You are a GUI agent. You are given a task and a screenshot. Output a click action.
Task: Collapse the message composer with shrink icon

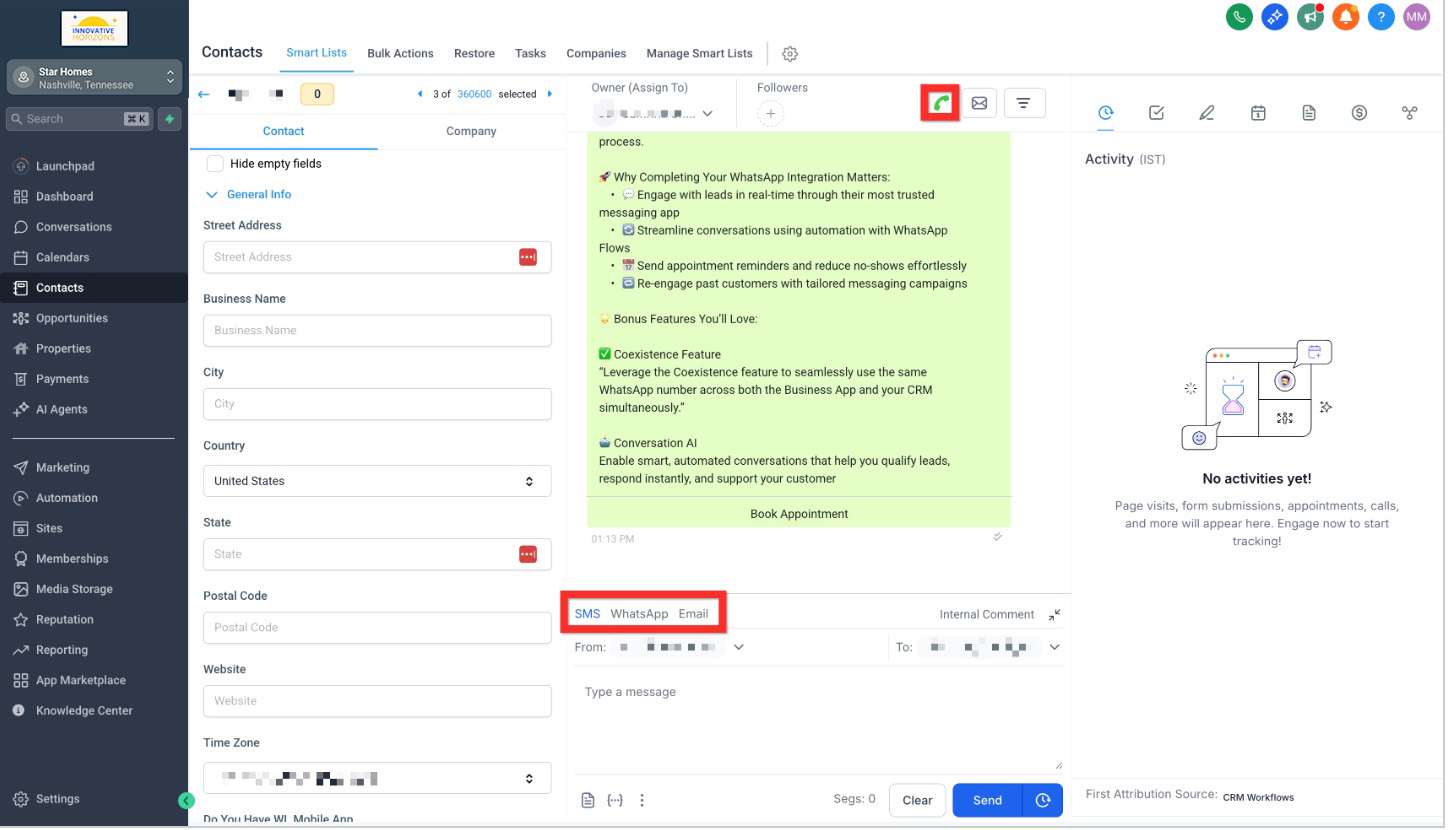1055,615
